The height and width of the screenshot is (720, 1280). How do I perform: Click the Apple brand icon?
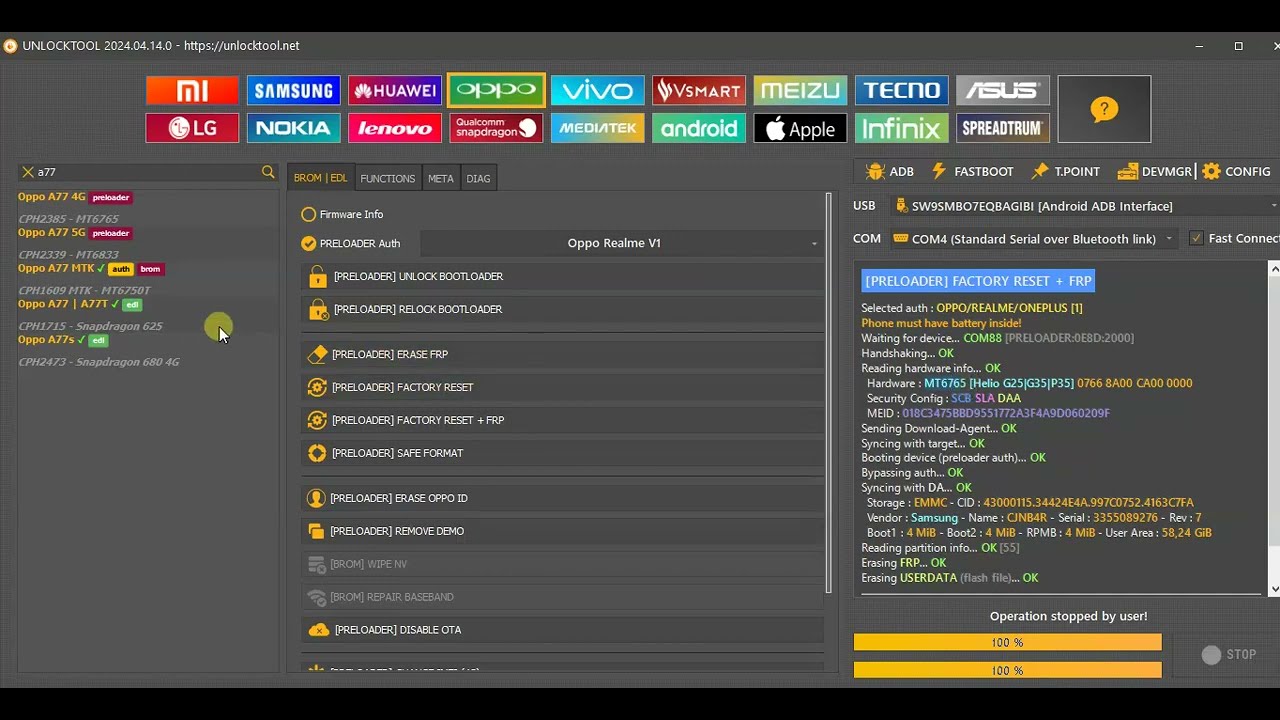[800, 128]
